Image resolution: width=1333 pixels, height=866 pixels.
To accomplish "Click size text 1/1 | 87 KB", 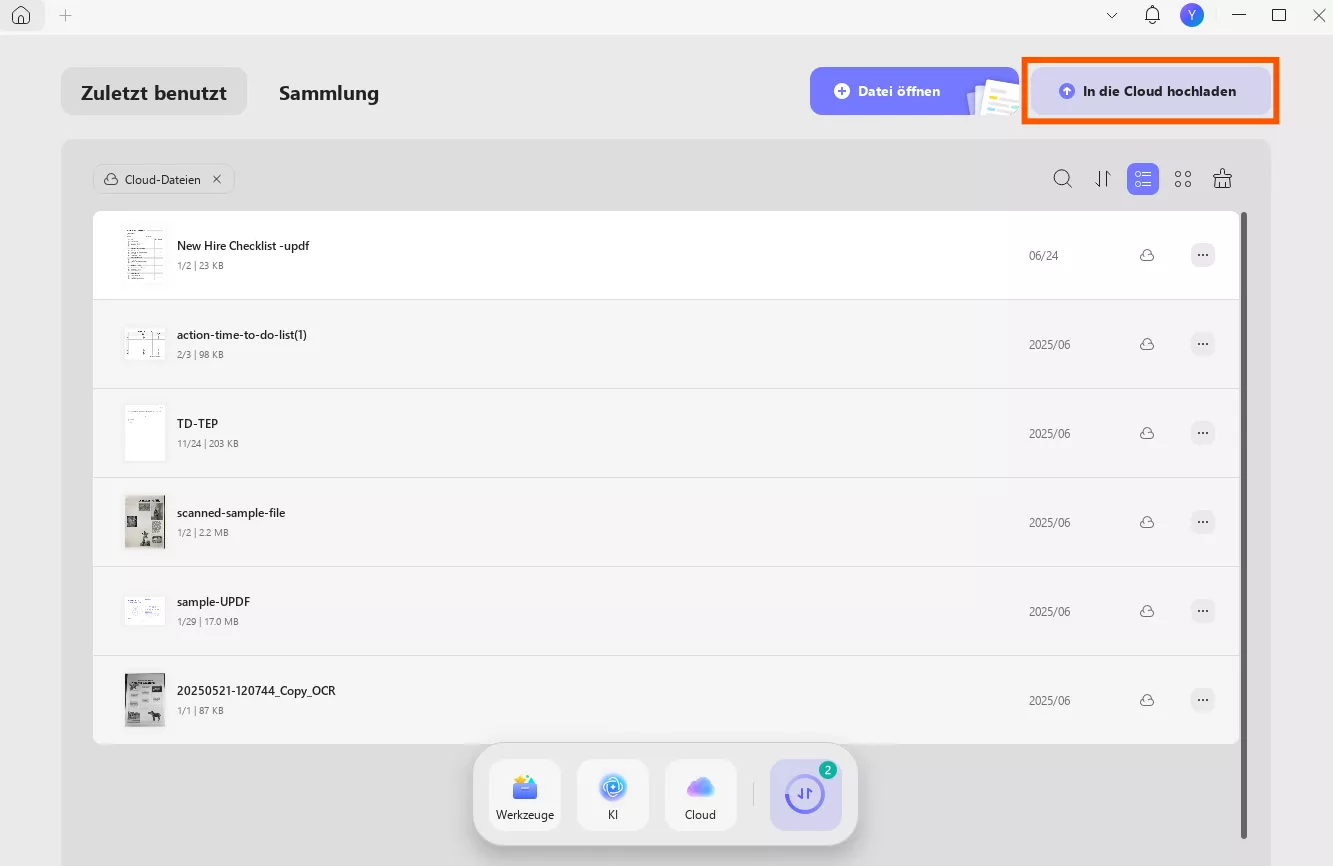I will click(x=200, y=711).
